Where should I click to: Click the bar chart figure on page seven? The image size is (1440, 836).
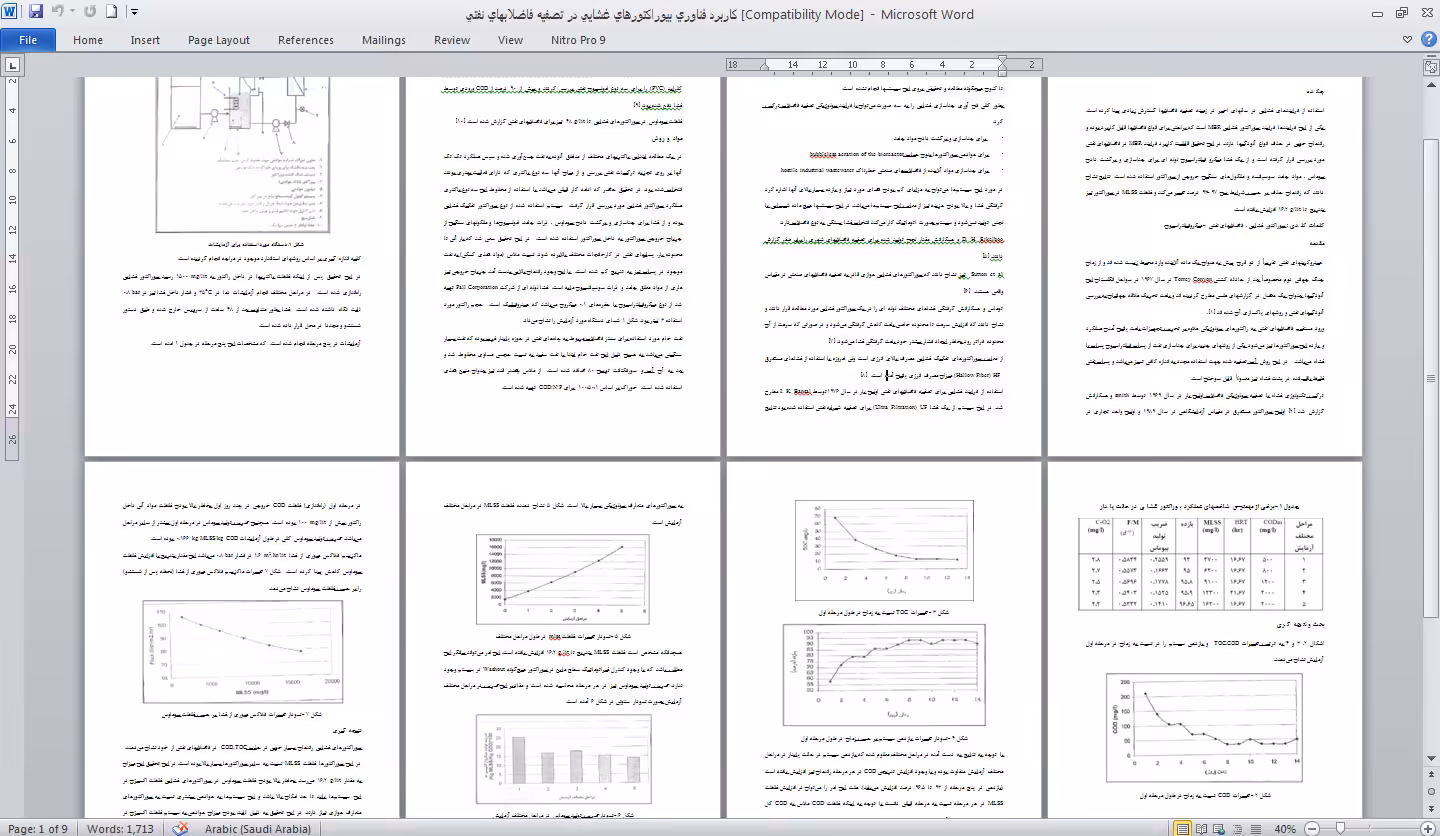pyautogui.click(x=563, y=760)
